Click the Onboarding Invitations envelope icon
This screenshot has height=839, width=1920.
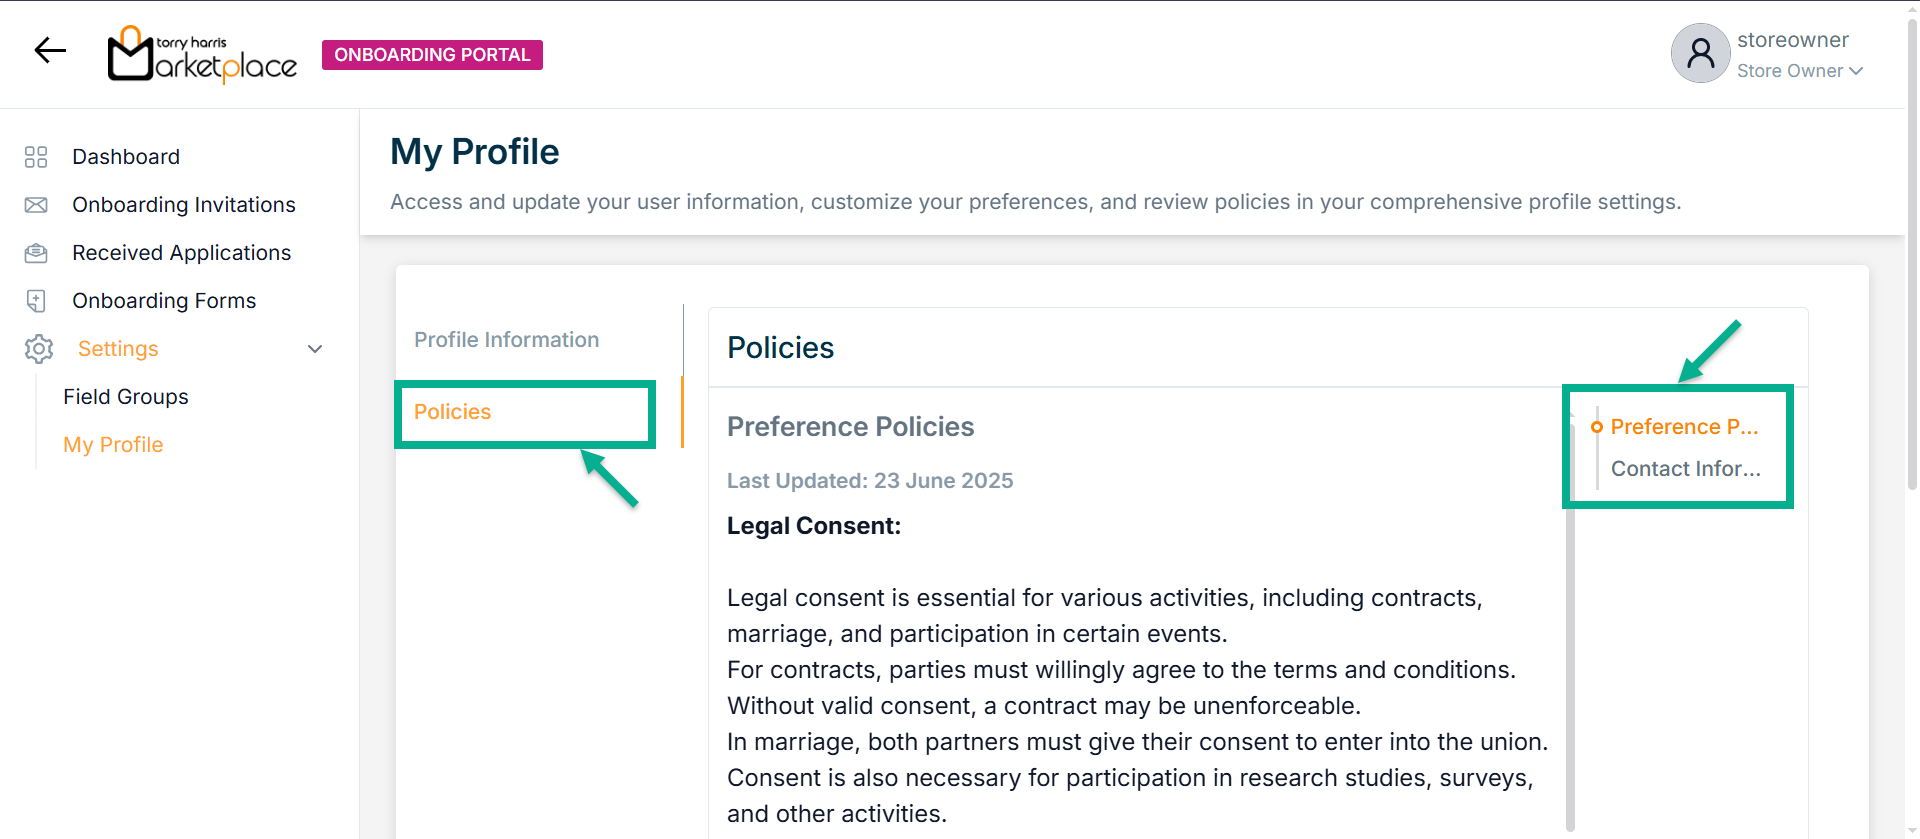coord(36,205)
